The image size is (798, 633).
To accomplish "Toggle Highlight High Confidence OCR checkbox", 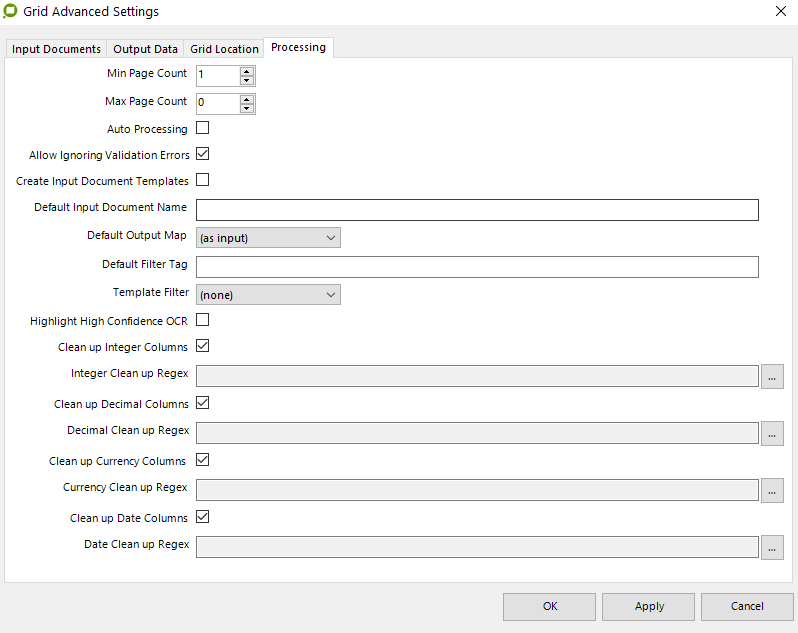I will pyautogui.click(x=202, y=320).
